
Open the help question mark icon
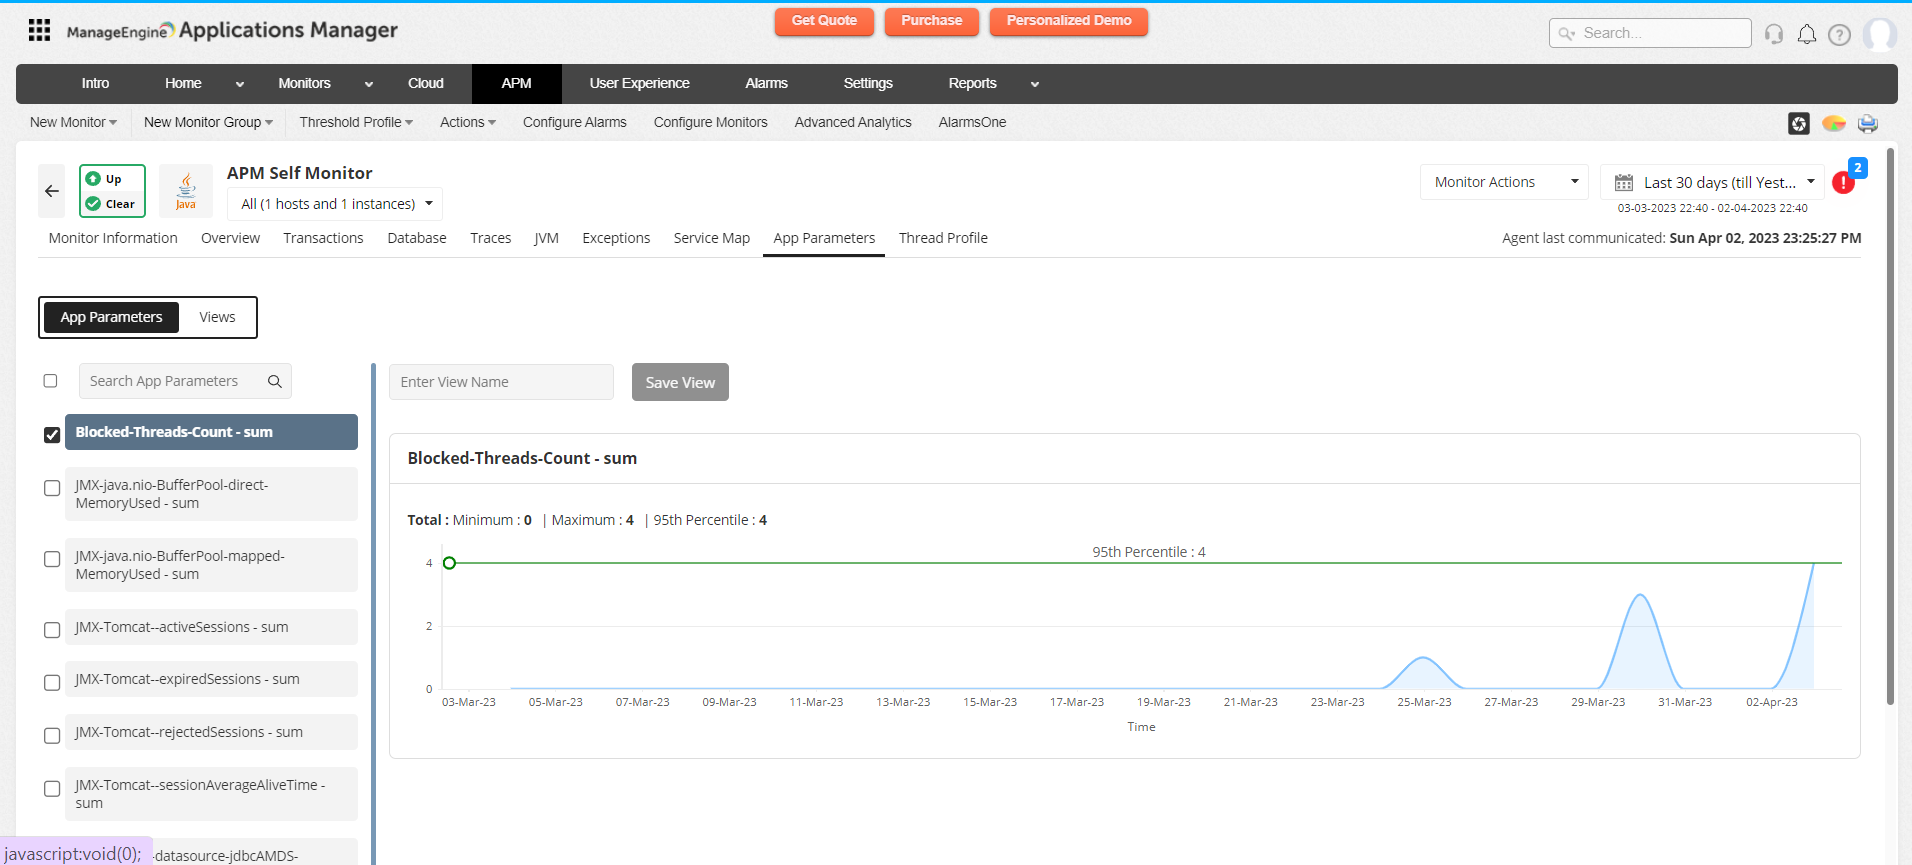click(x=1839, y=34)
